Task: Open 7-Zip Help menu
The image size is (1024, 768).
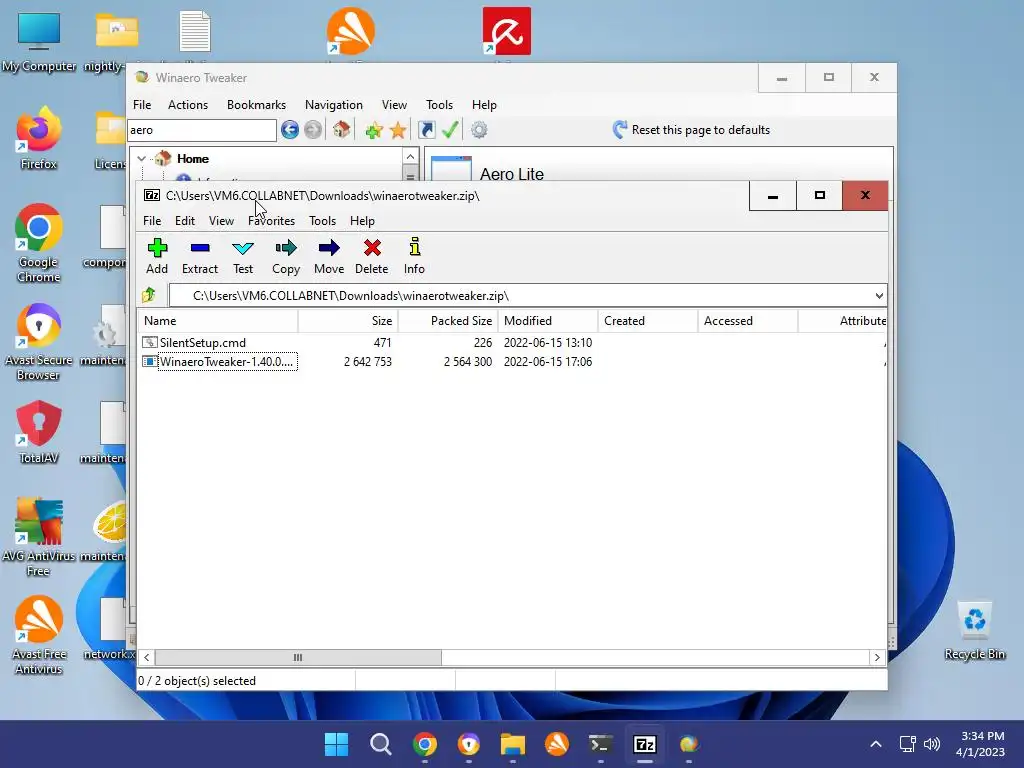Action: 362,221
